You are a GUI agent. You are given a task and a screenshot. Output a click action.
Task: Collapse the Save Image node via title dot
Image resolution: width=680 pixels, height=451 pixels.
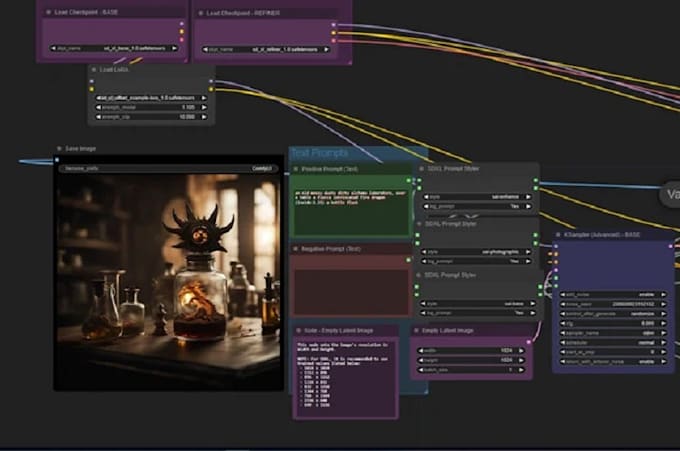tap(60, 149)
